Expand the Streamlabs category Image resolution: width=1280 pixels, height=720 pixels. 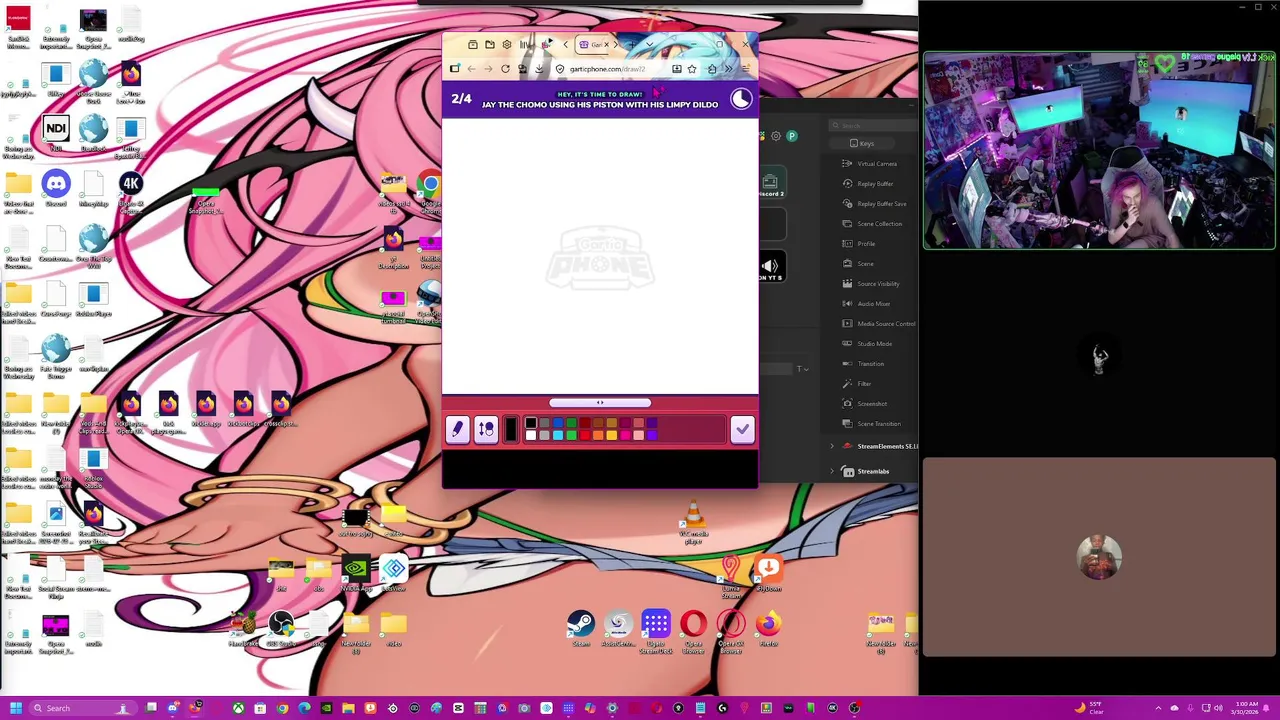pos(832,471)
